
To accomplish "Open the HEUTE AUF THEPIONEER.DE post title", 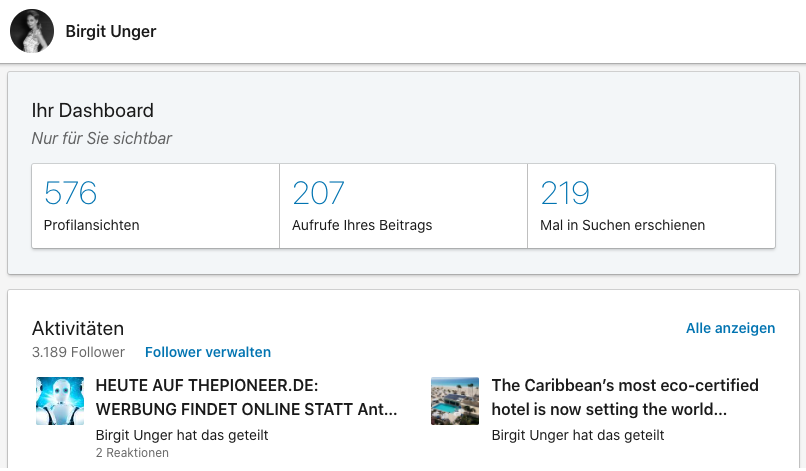I will pyautogui.click(x=246, y=397).
